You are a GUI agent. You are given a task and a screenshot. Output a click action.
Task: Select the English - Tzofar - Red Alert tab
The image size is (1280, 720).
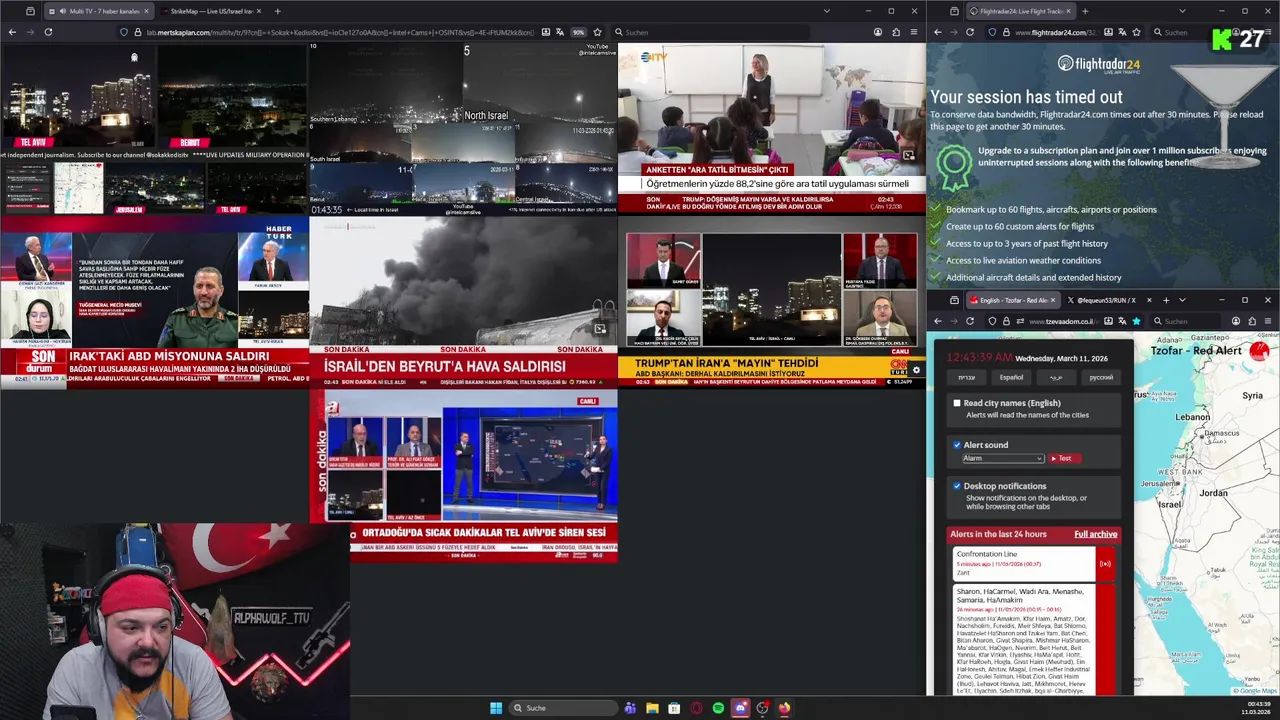pyautogui.click(x=1011, y=300)
